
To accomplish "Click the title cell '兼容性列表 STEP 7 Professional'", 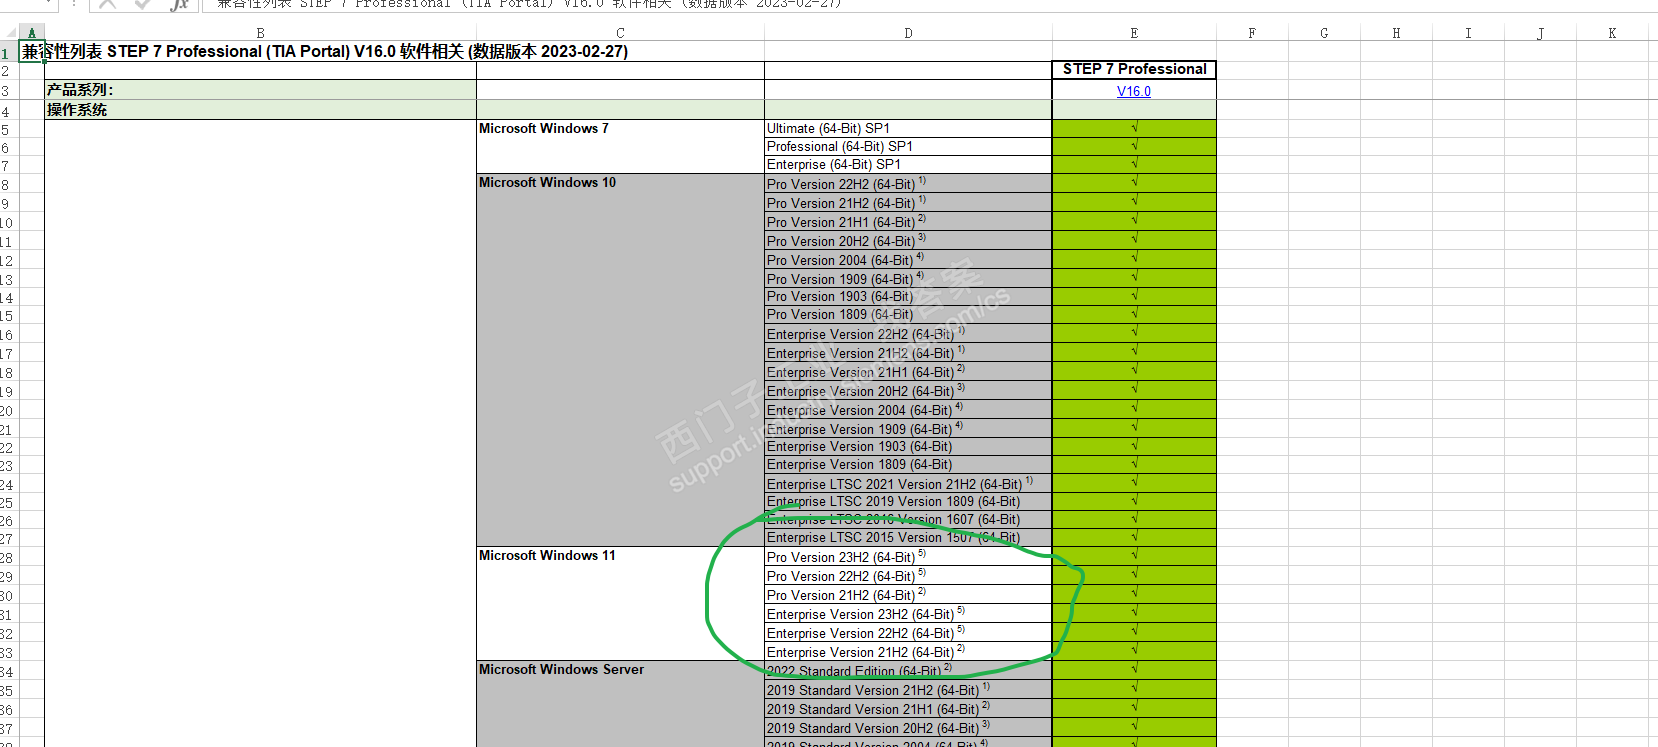I will click(325, 52).
